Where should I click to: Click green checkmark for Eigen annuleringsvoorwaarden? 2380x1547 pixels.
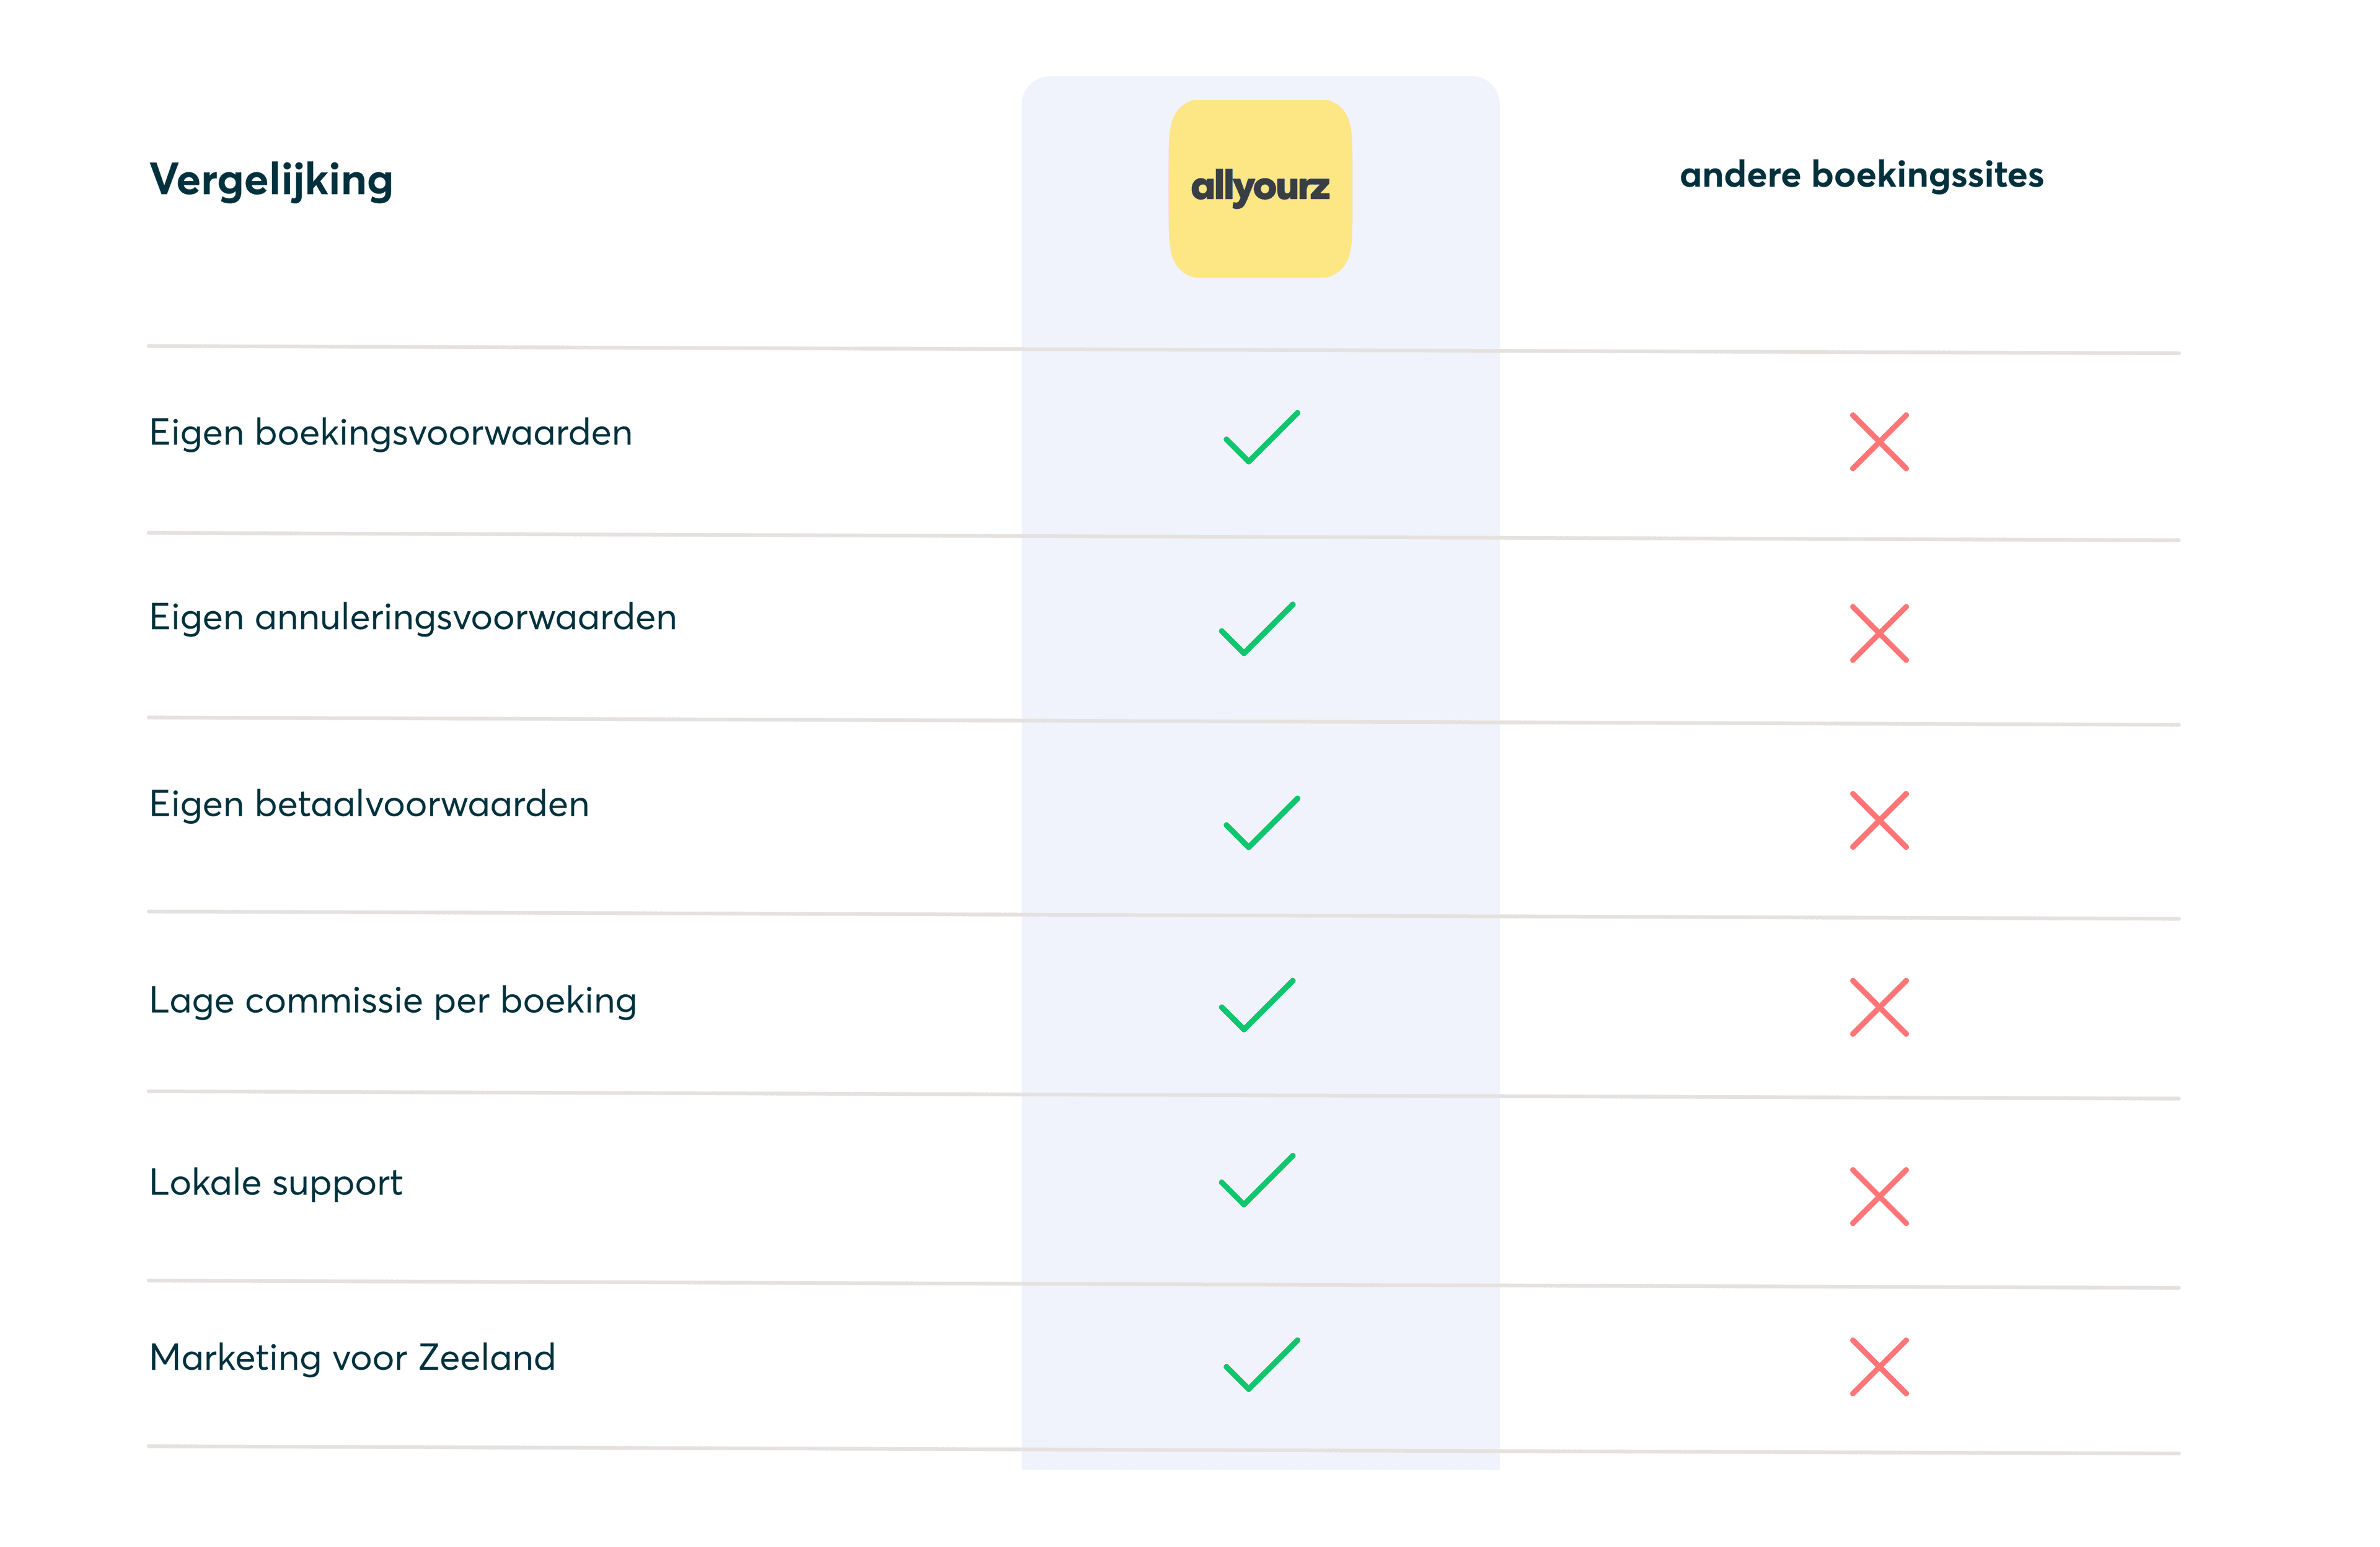click(x=1257, y=629)
